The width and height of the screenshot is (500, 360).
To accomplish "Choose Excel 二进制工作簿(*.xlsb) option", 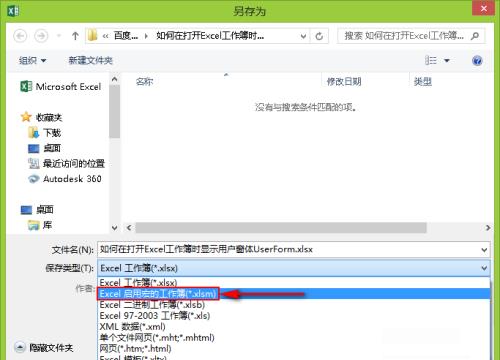I will (294, 305).
